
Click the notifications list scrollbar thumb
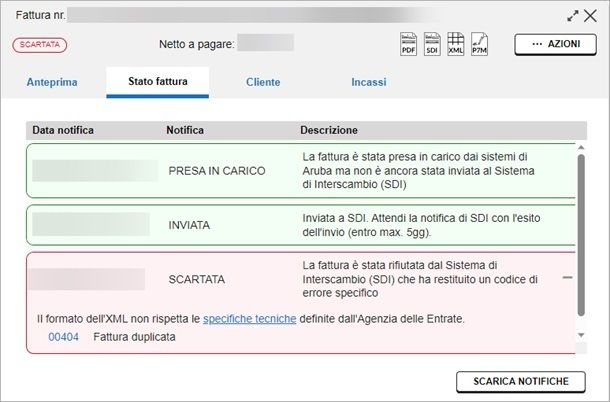pyautogui.click(x=581, y=235)
